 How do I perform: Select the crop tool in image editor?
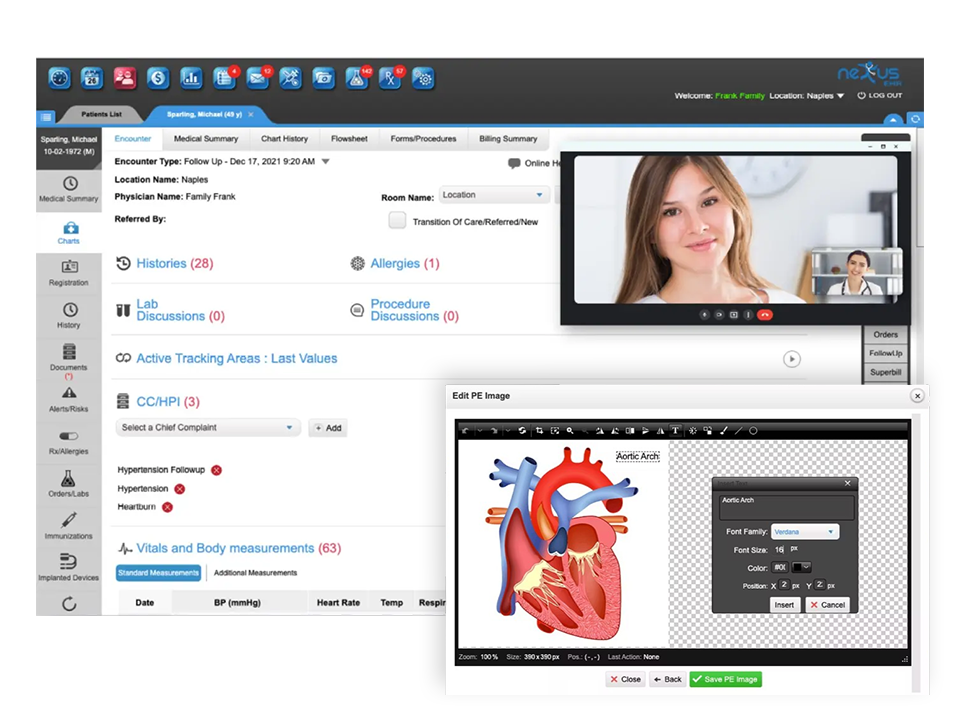540,430
